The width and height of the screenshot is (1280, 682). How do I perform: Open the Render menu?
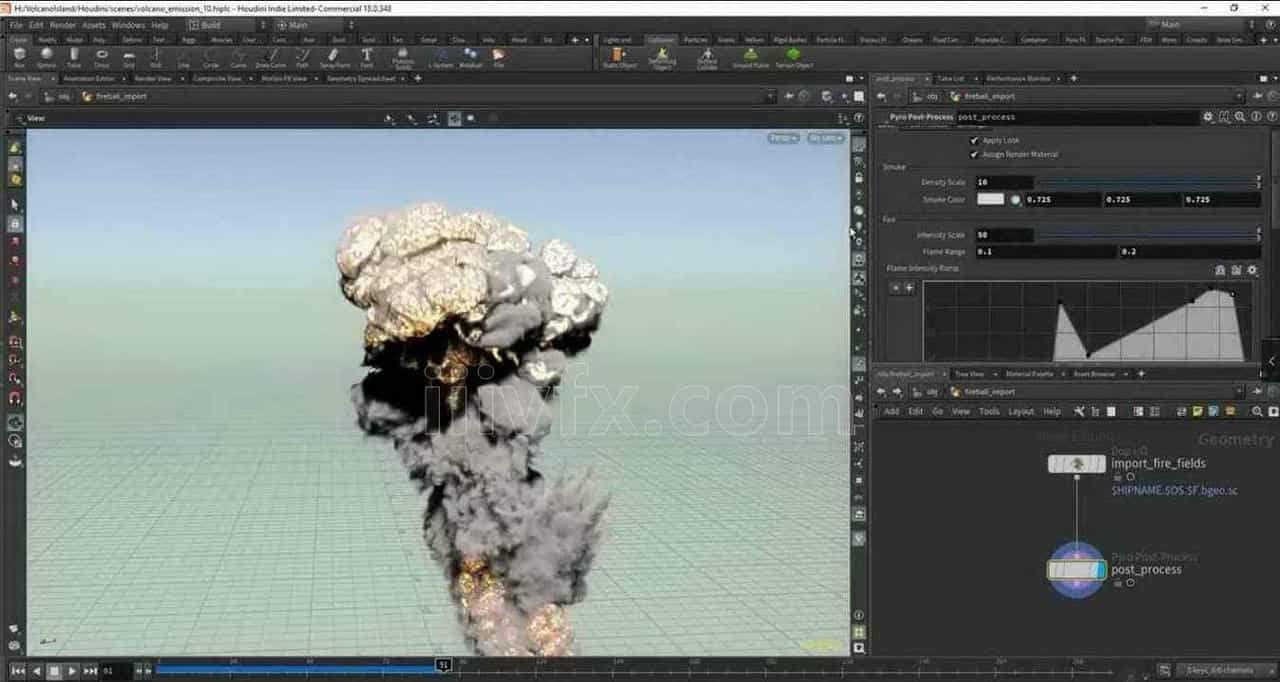pos(62,25)
